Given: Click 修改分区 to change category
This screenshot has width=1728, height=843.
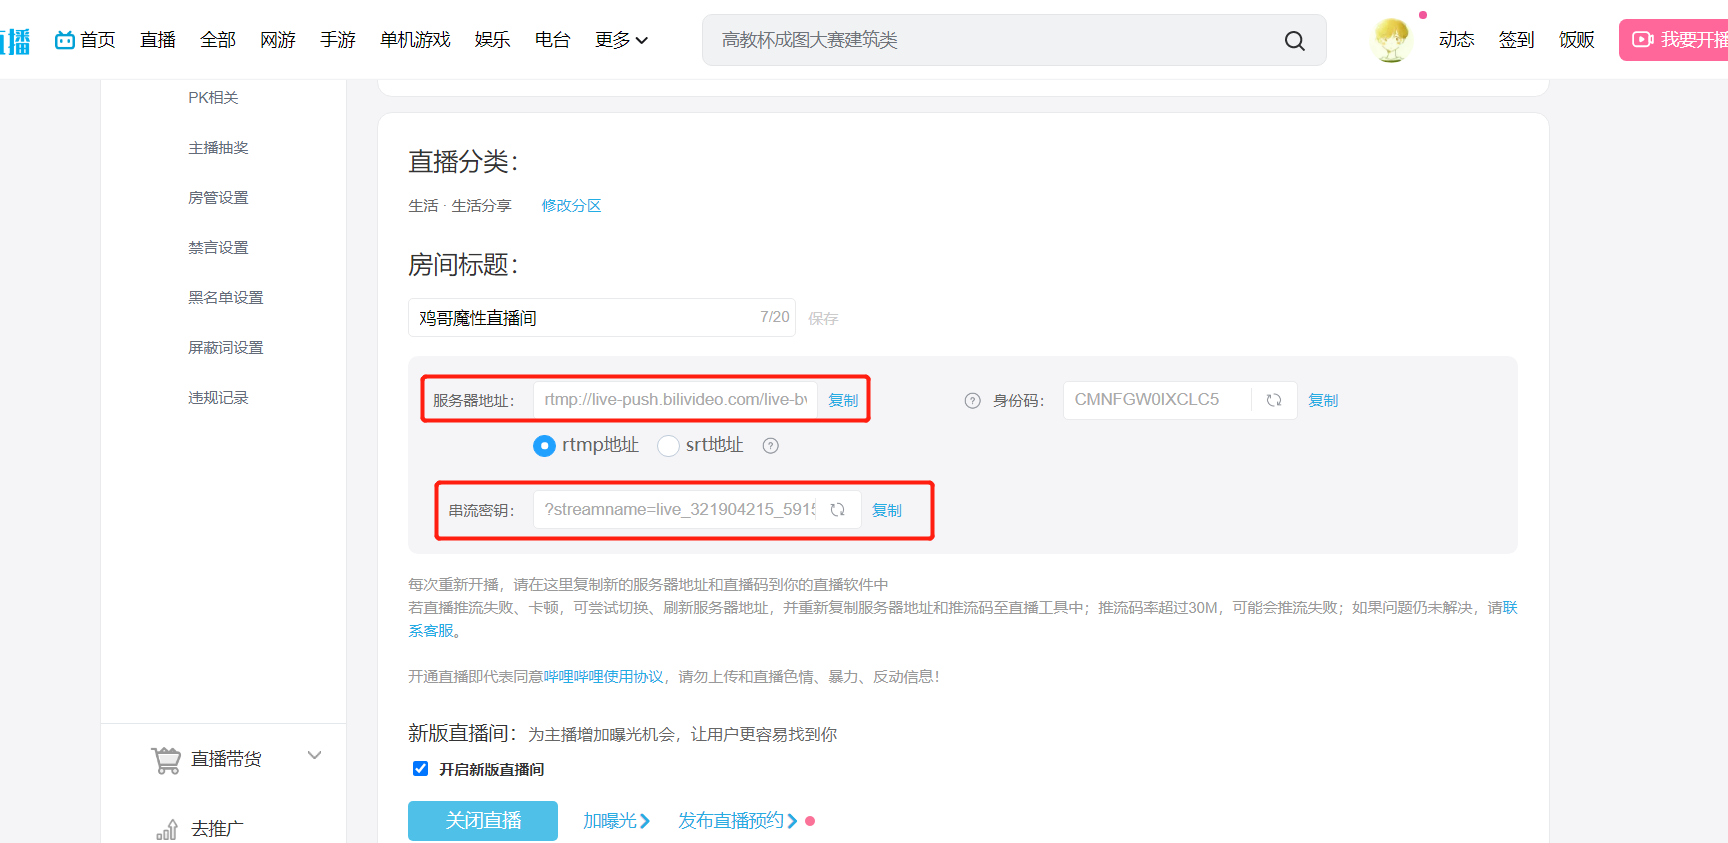Looking at the screenshot, I should (571, 206).
